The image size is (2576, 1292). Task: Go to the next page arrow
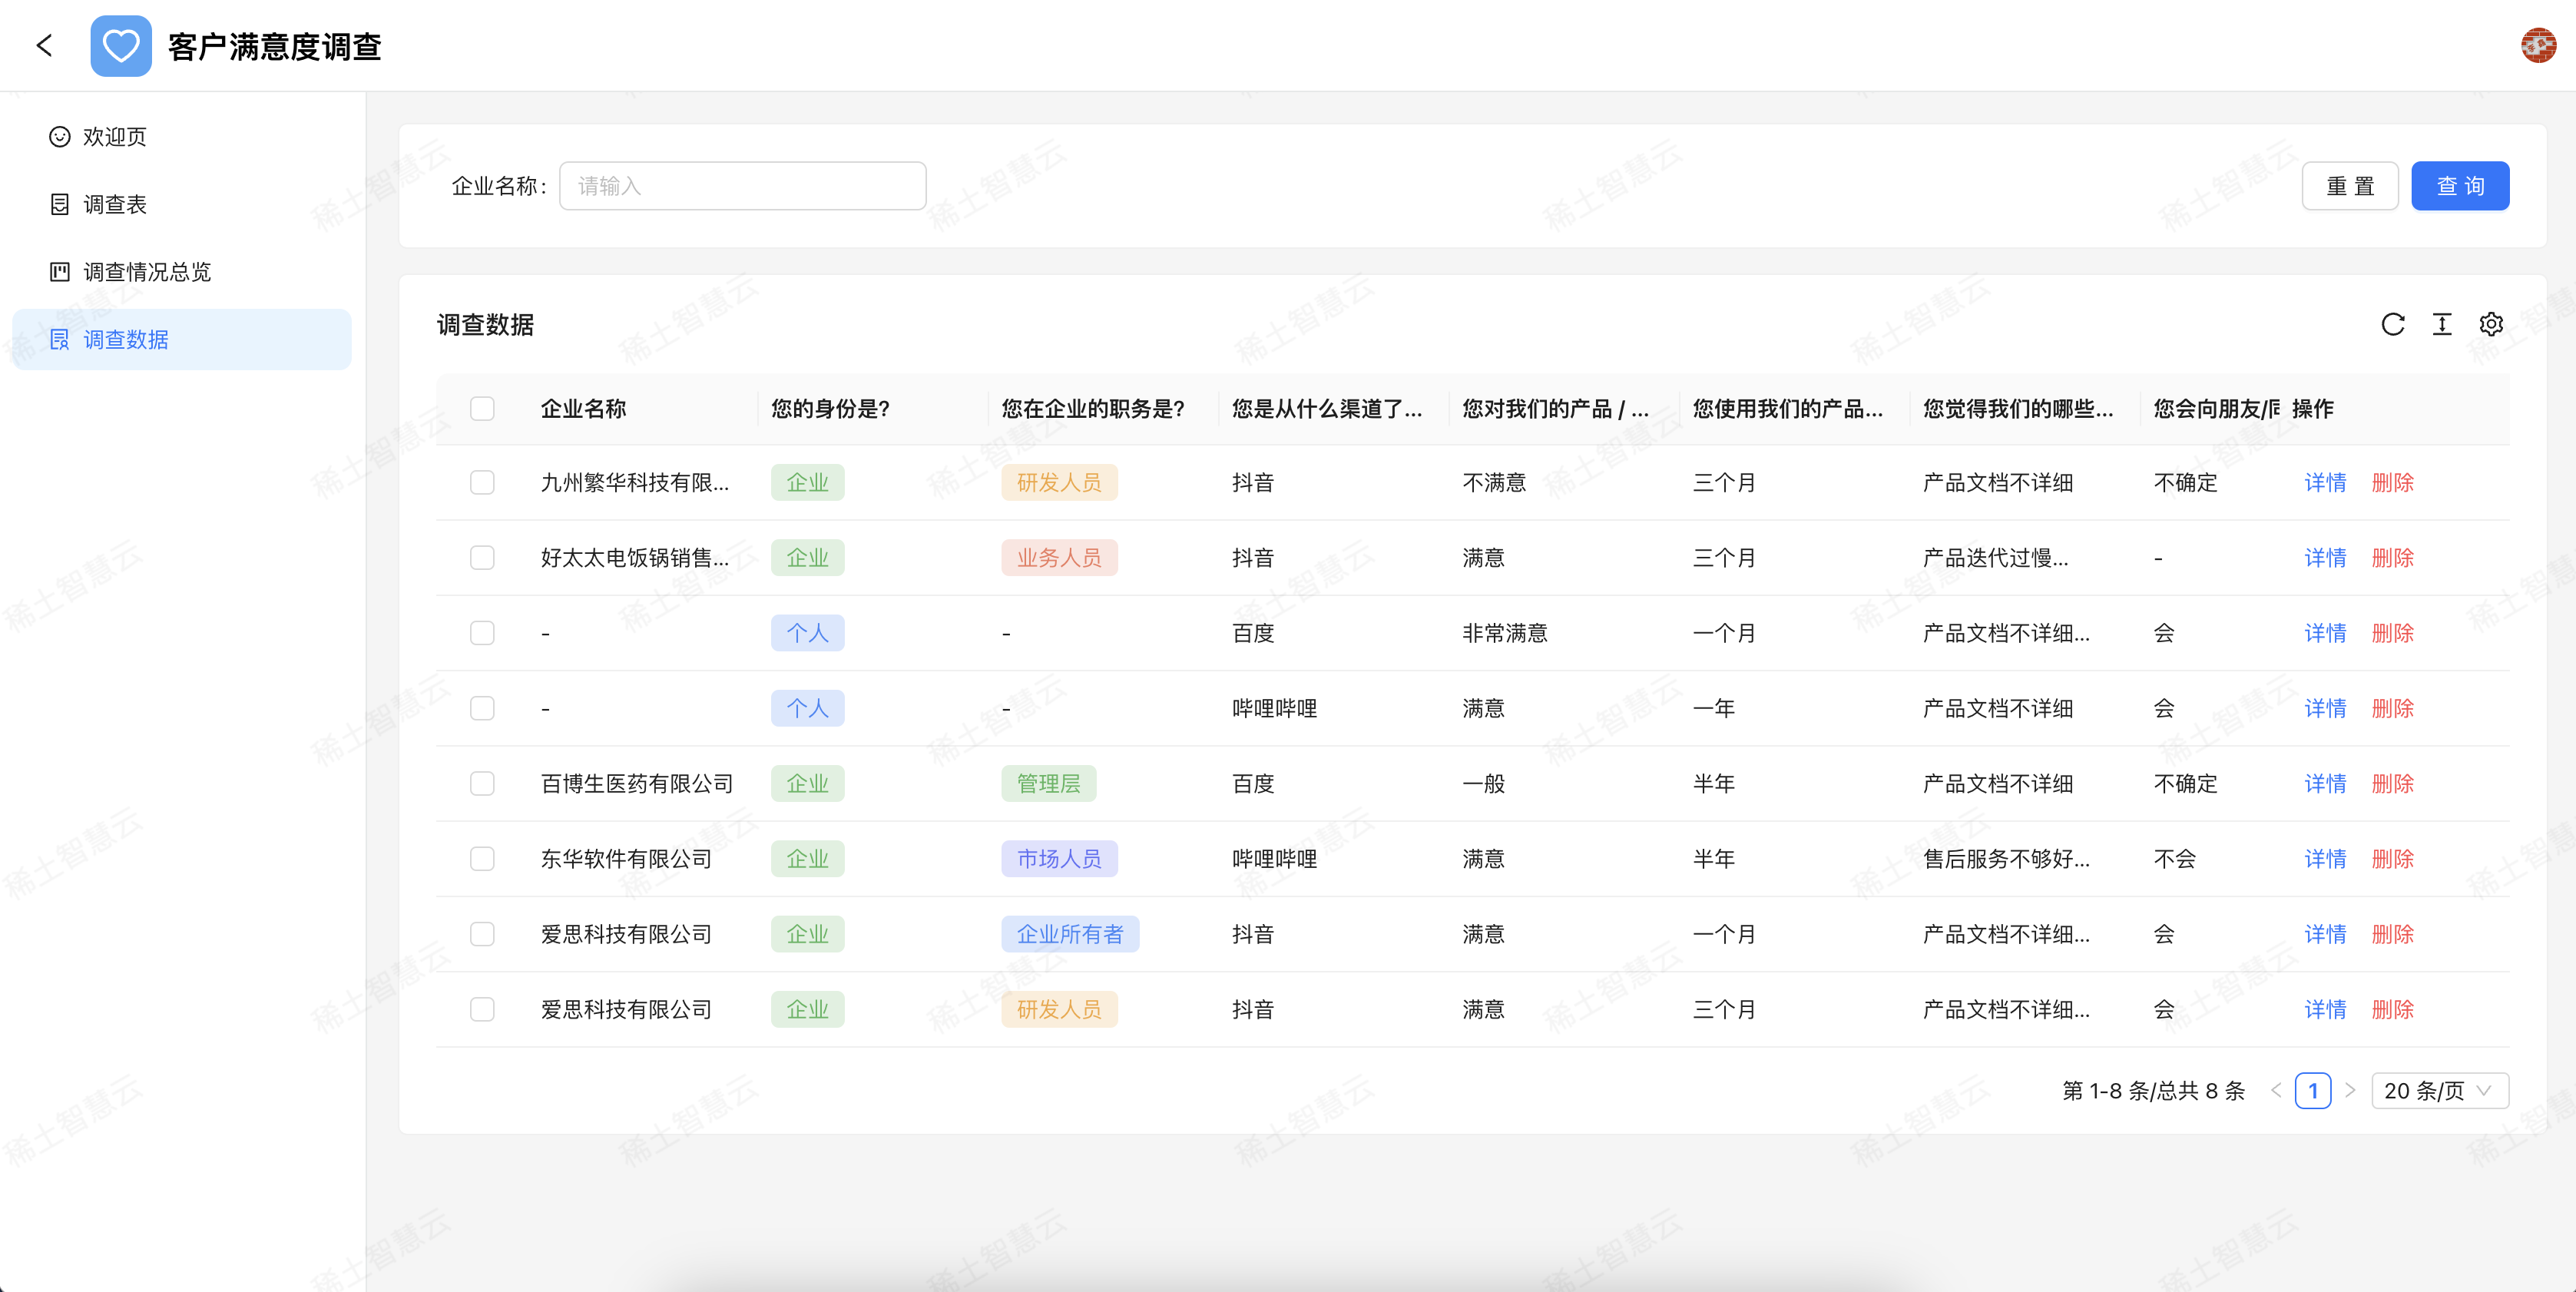[x=2350, y=1090]
